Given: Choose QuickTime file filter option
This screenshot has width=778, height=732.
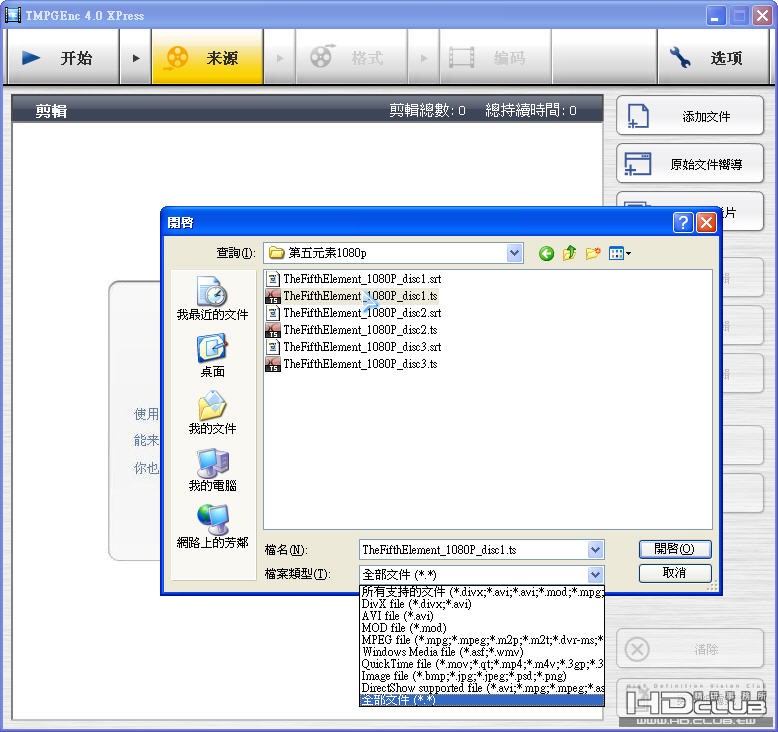Looking at the screenshot, I should (x=482, y=664).
